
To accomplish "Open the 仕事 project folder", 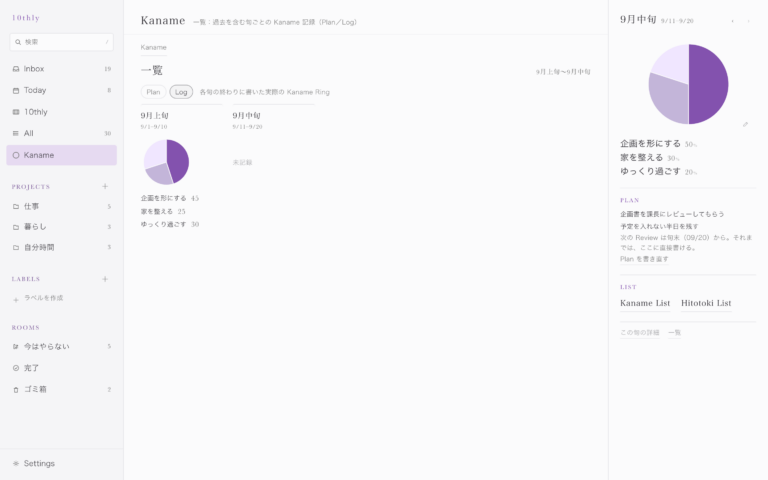I will [62, 207].
